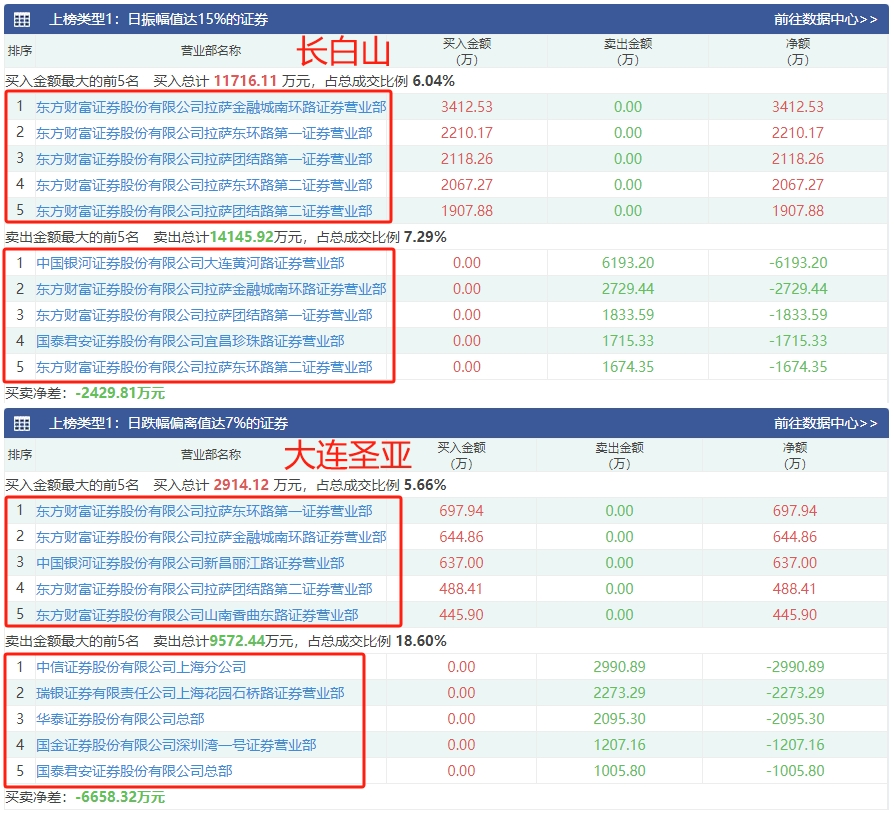Click the 净额(万) column header in the lower table
The height and width of the screenshot is (813, 894).
[795, 456]
